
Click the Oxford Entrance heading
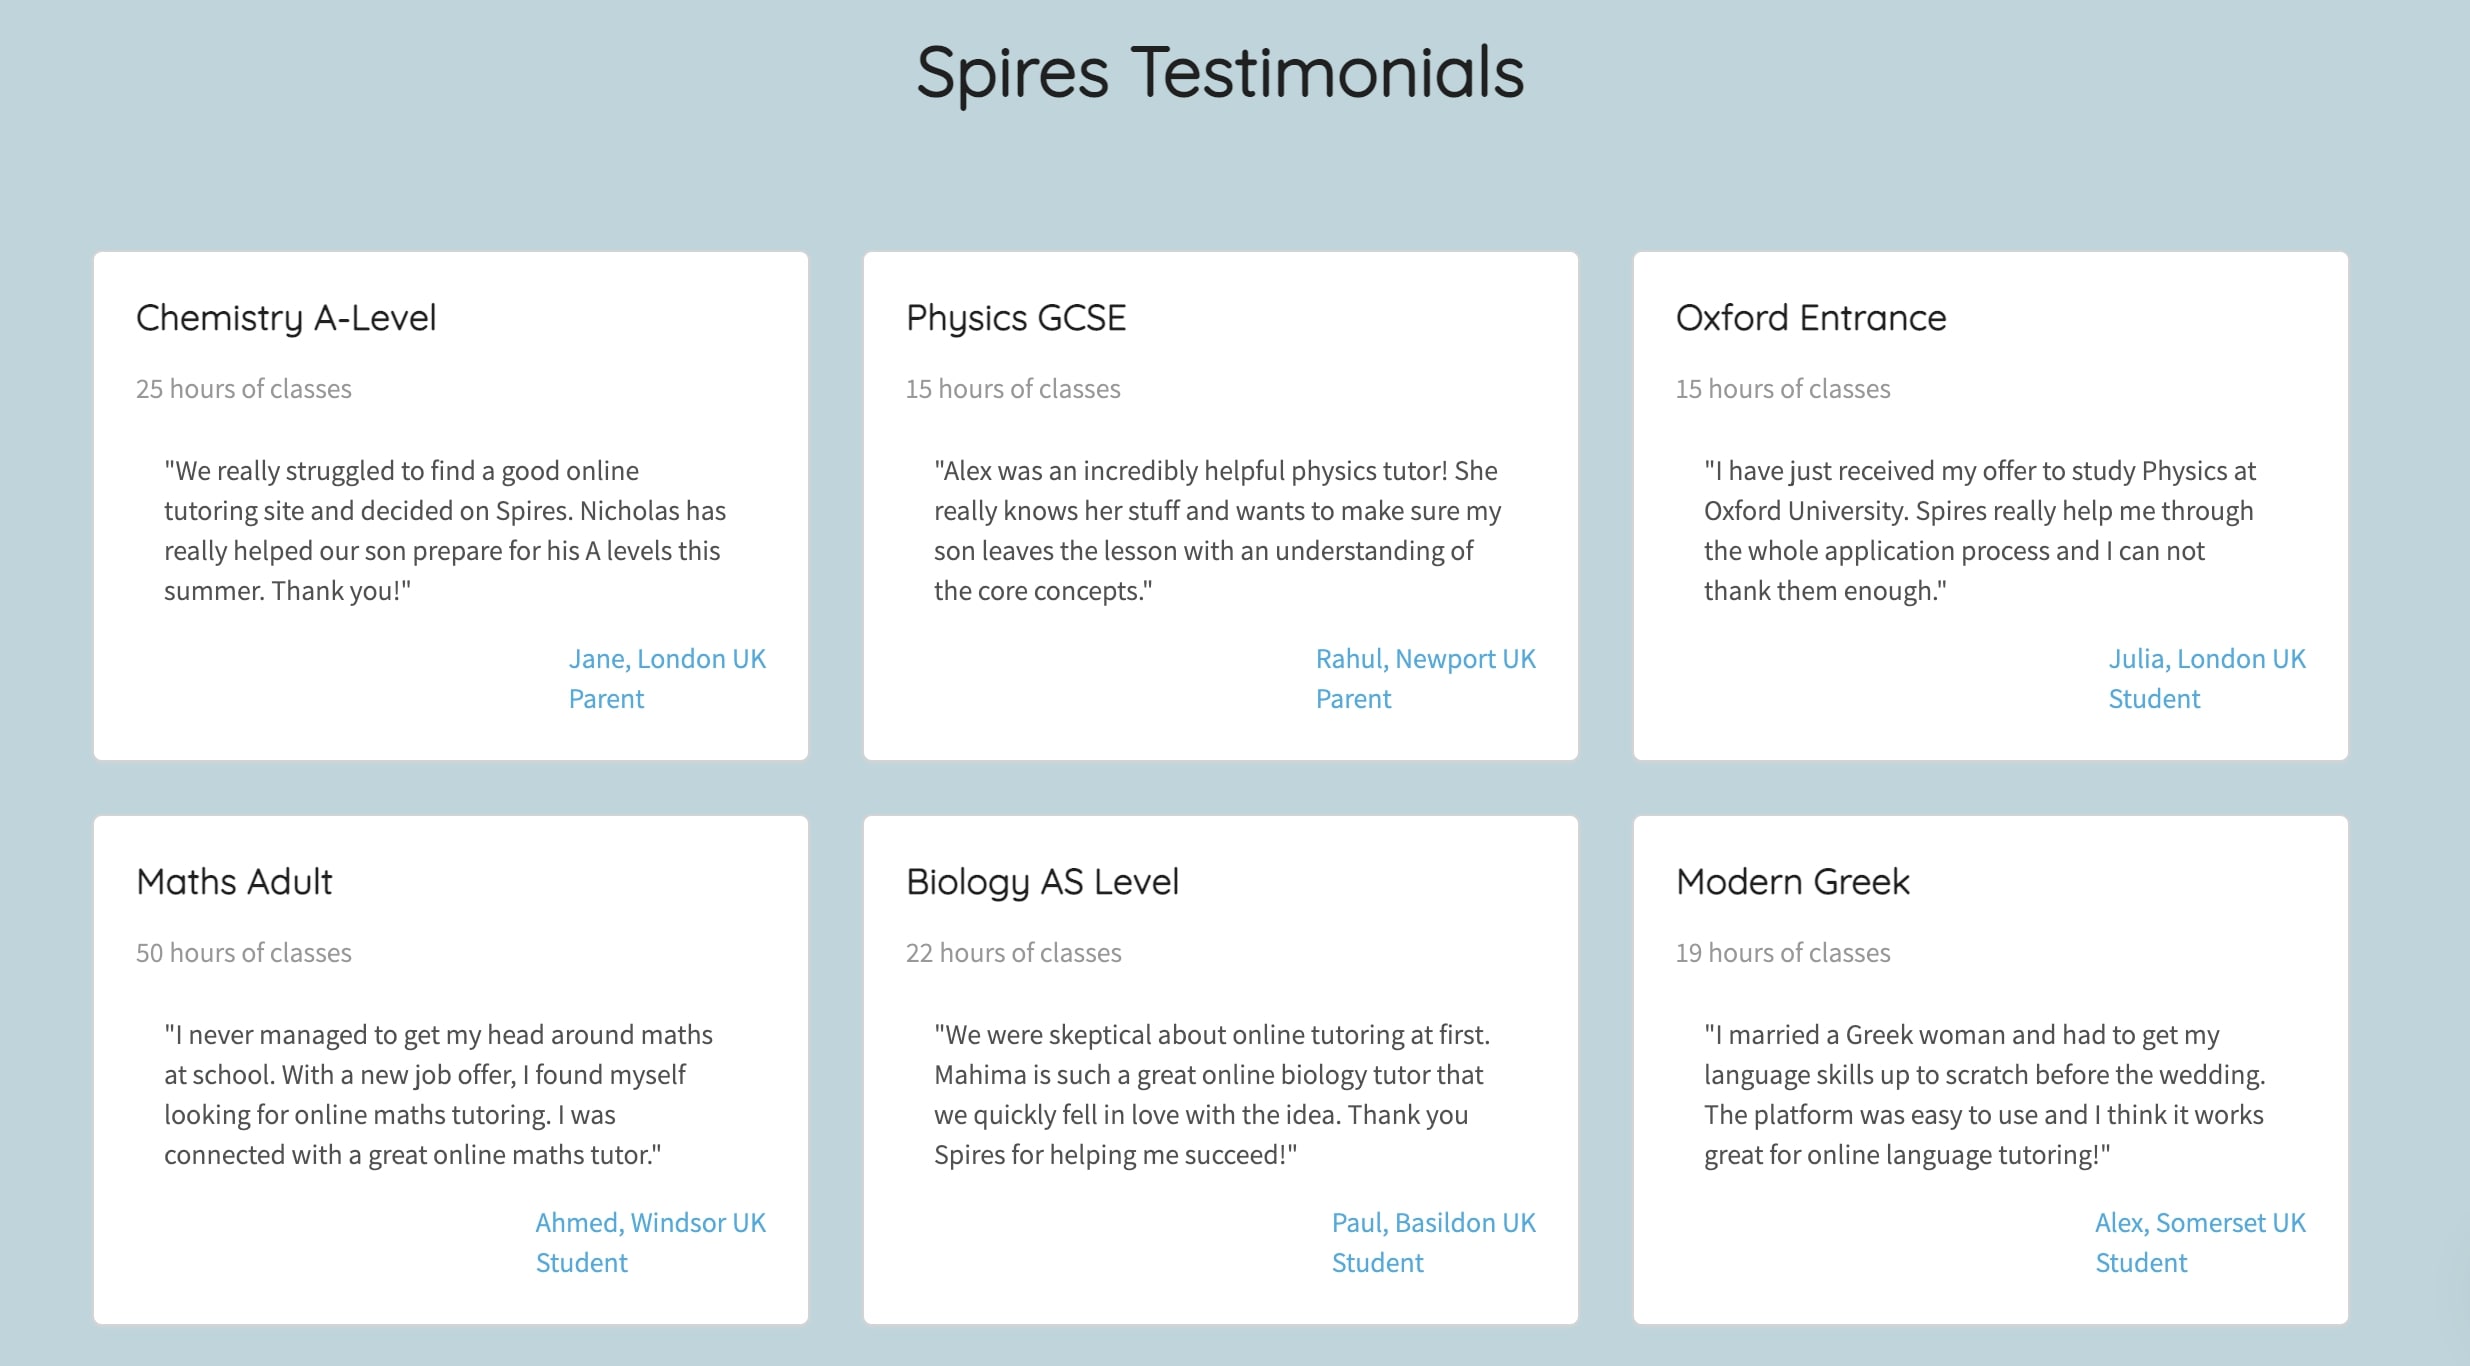click(1811, 318)
